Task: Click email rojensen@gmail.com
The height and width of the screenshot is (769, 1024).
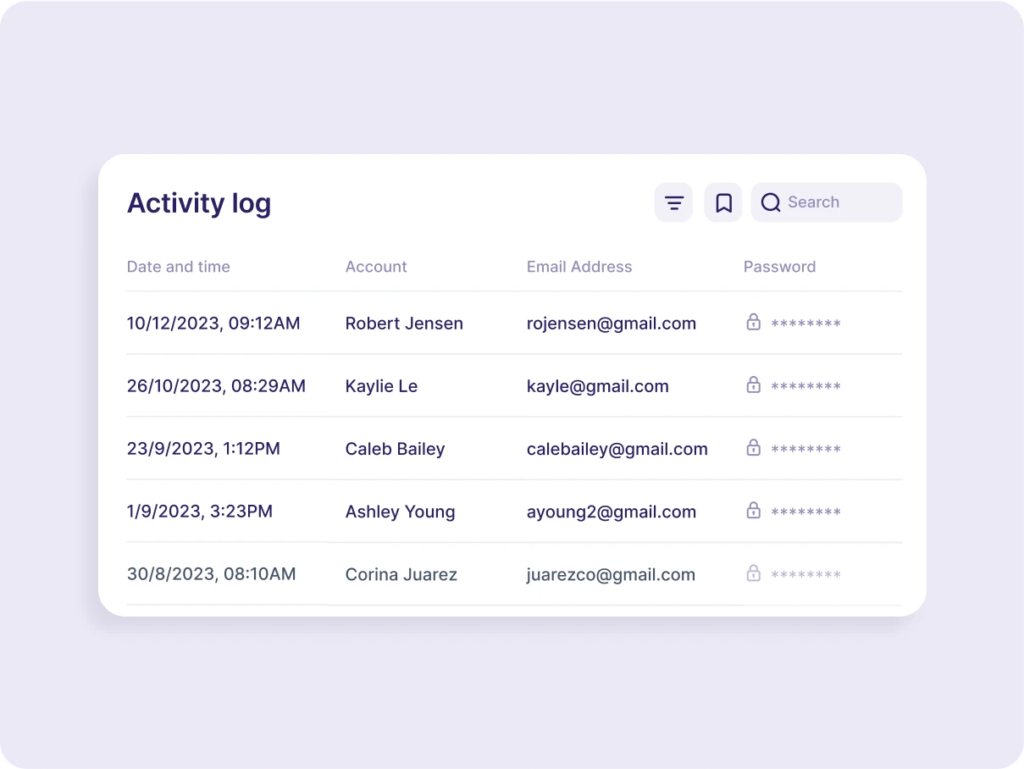Action: tap(611, 323)
